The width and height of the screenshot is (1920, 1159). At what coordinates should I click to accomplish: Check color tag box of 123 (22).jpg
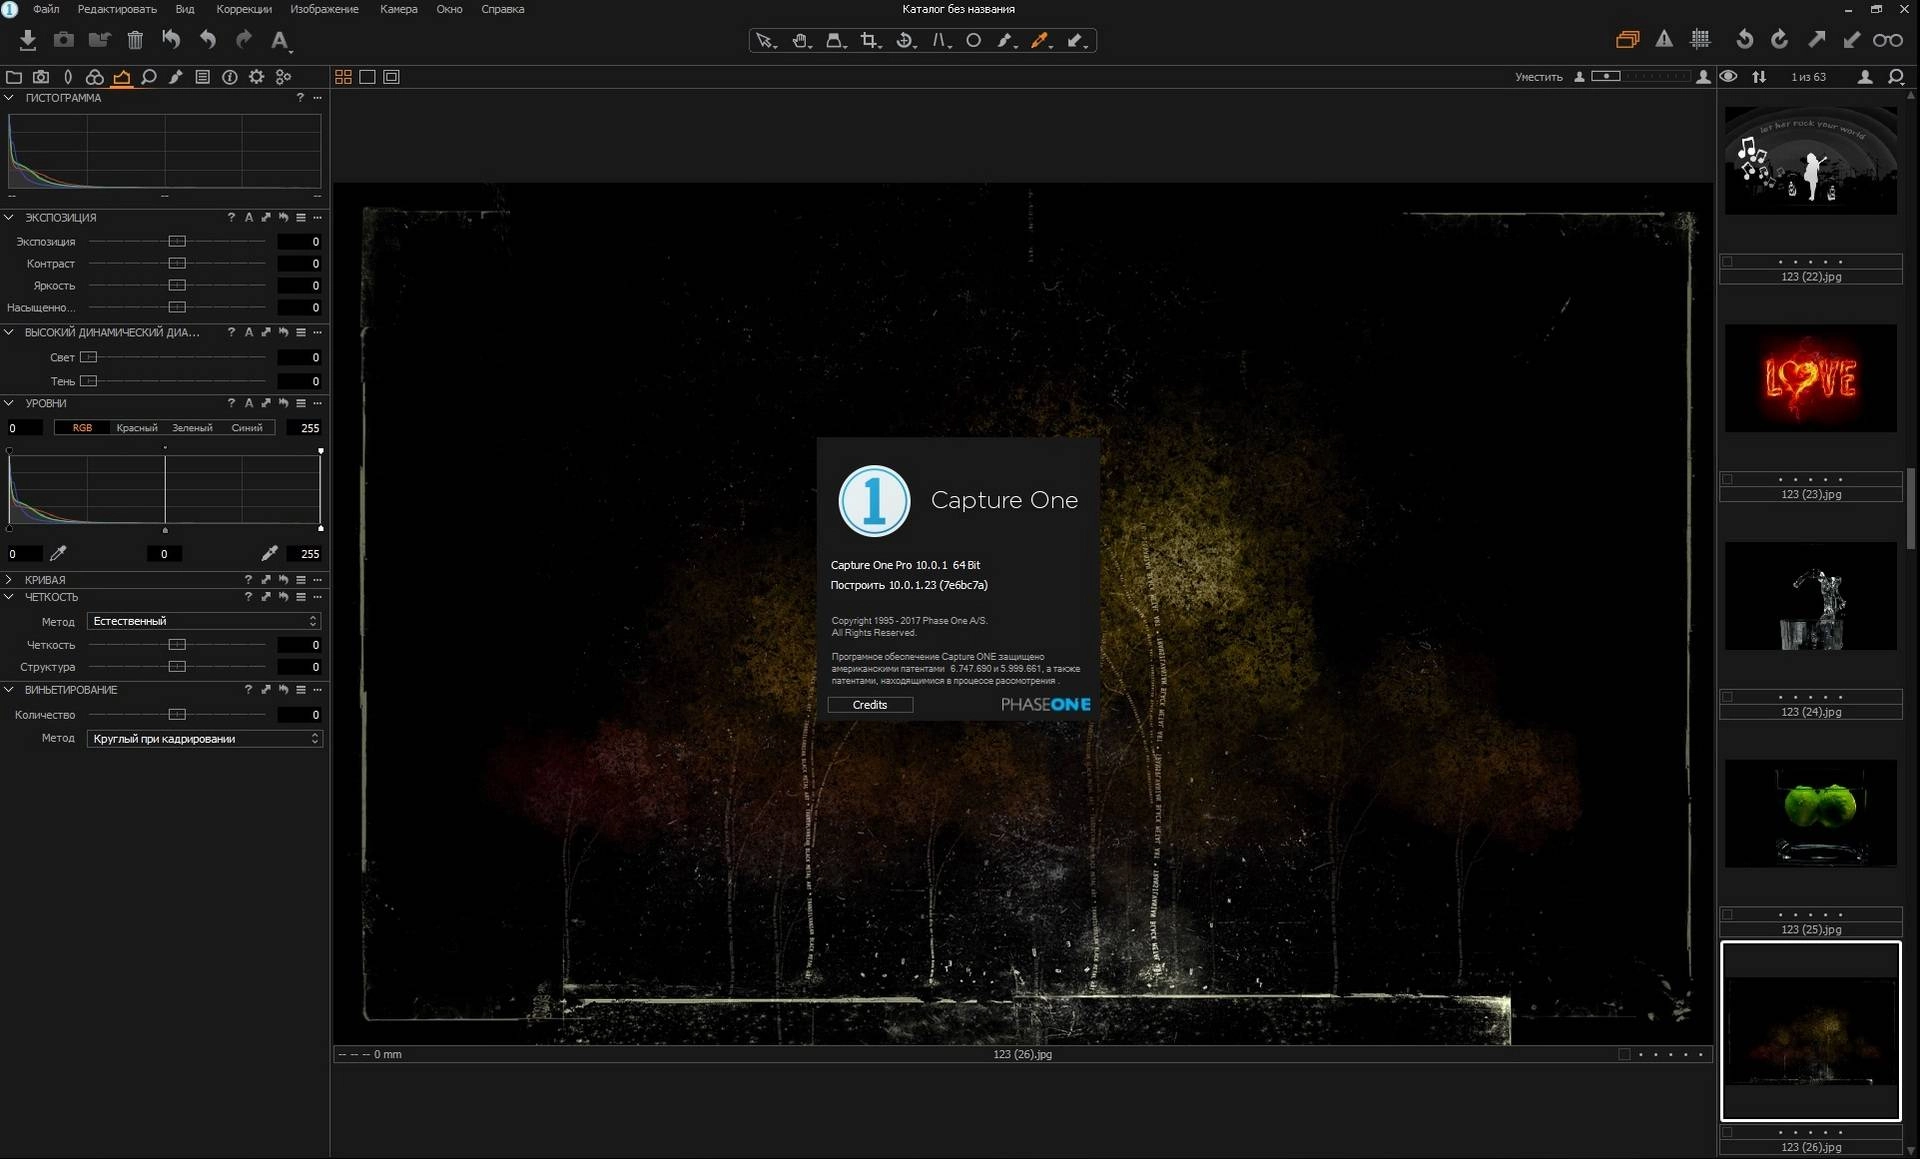tap(1727, 261)
